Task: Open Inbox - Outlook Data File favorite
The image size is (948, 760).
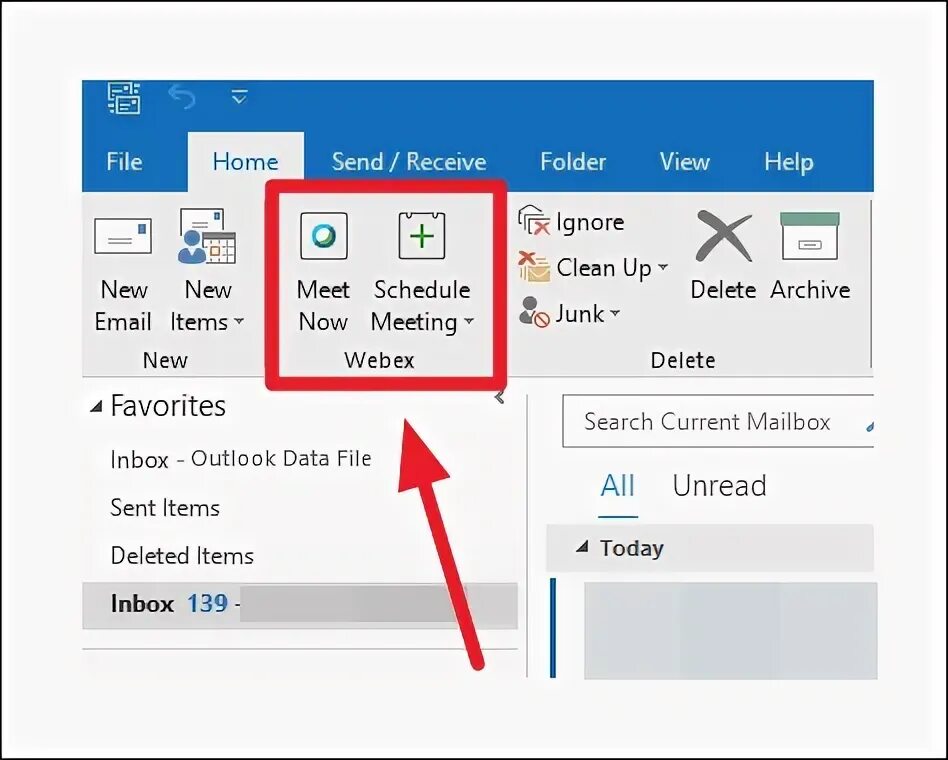Action: (x=241, y=459)
